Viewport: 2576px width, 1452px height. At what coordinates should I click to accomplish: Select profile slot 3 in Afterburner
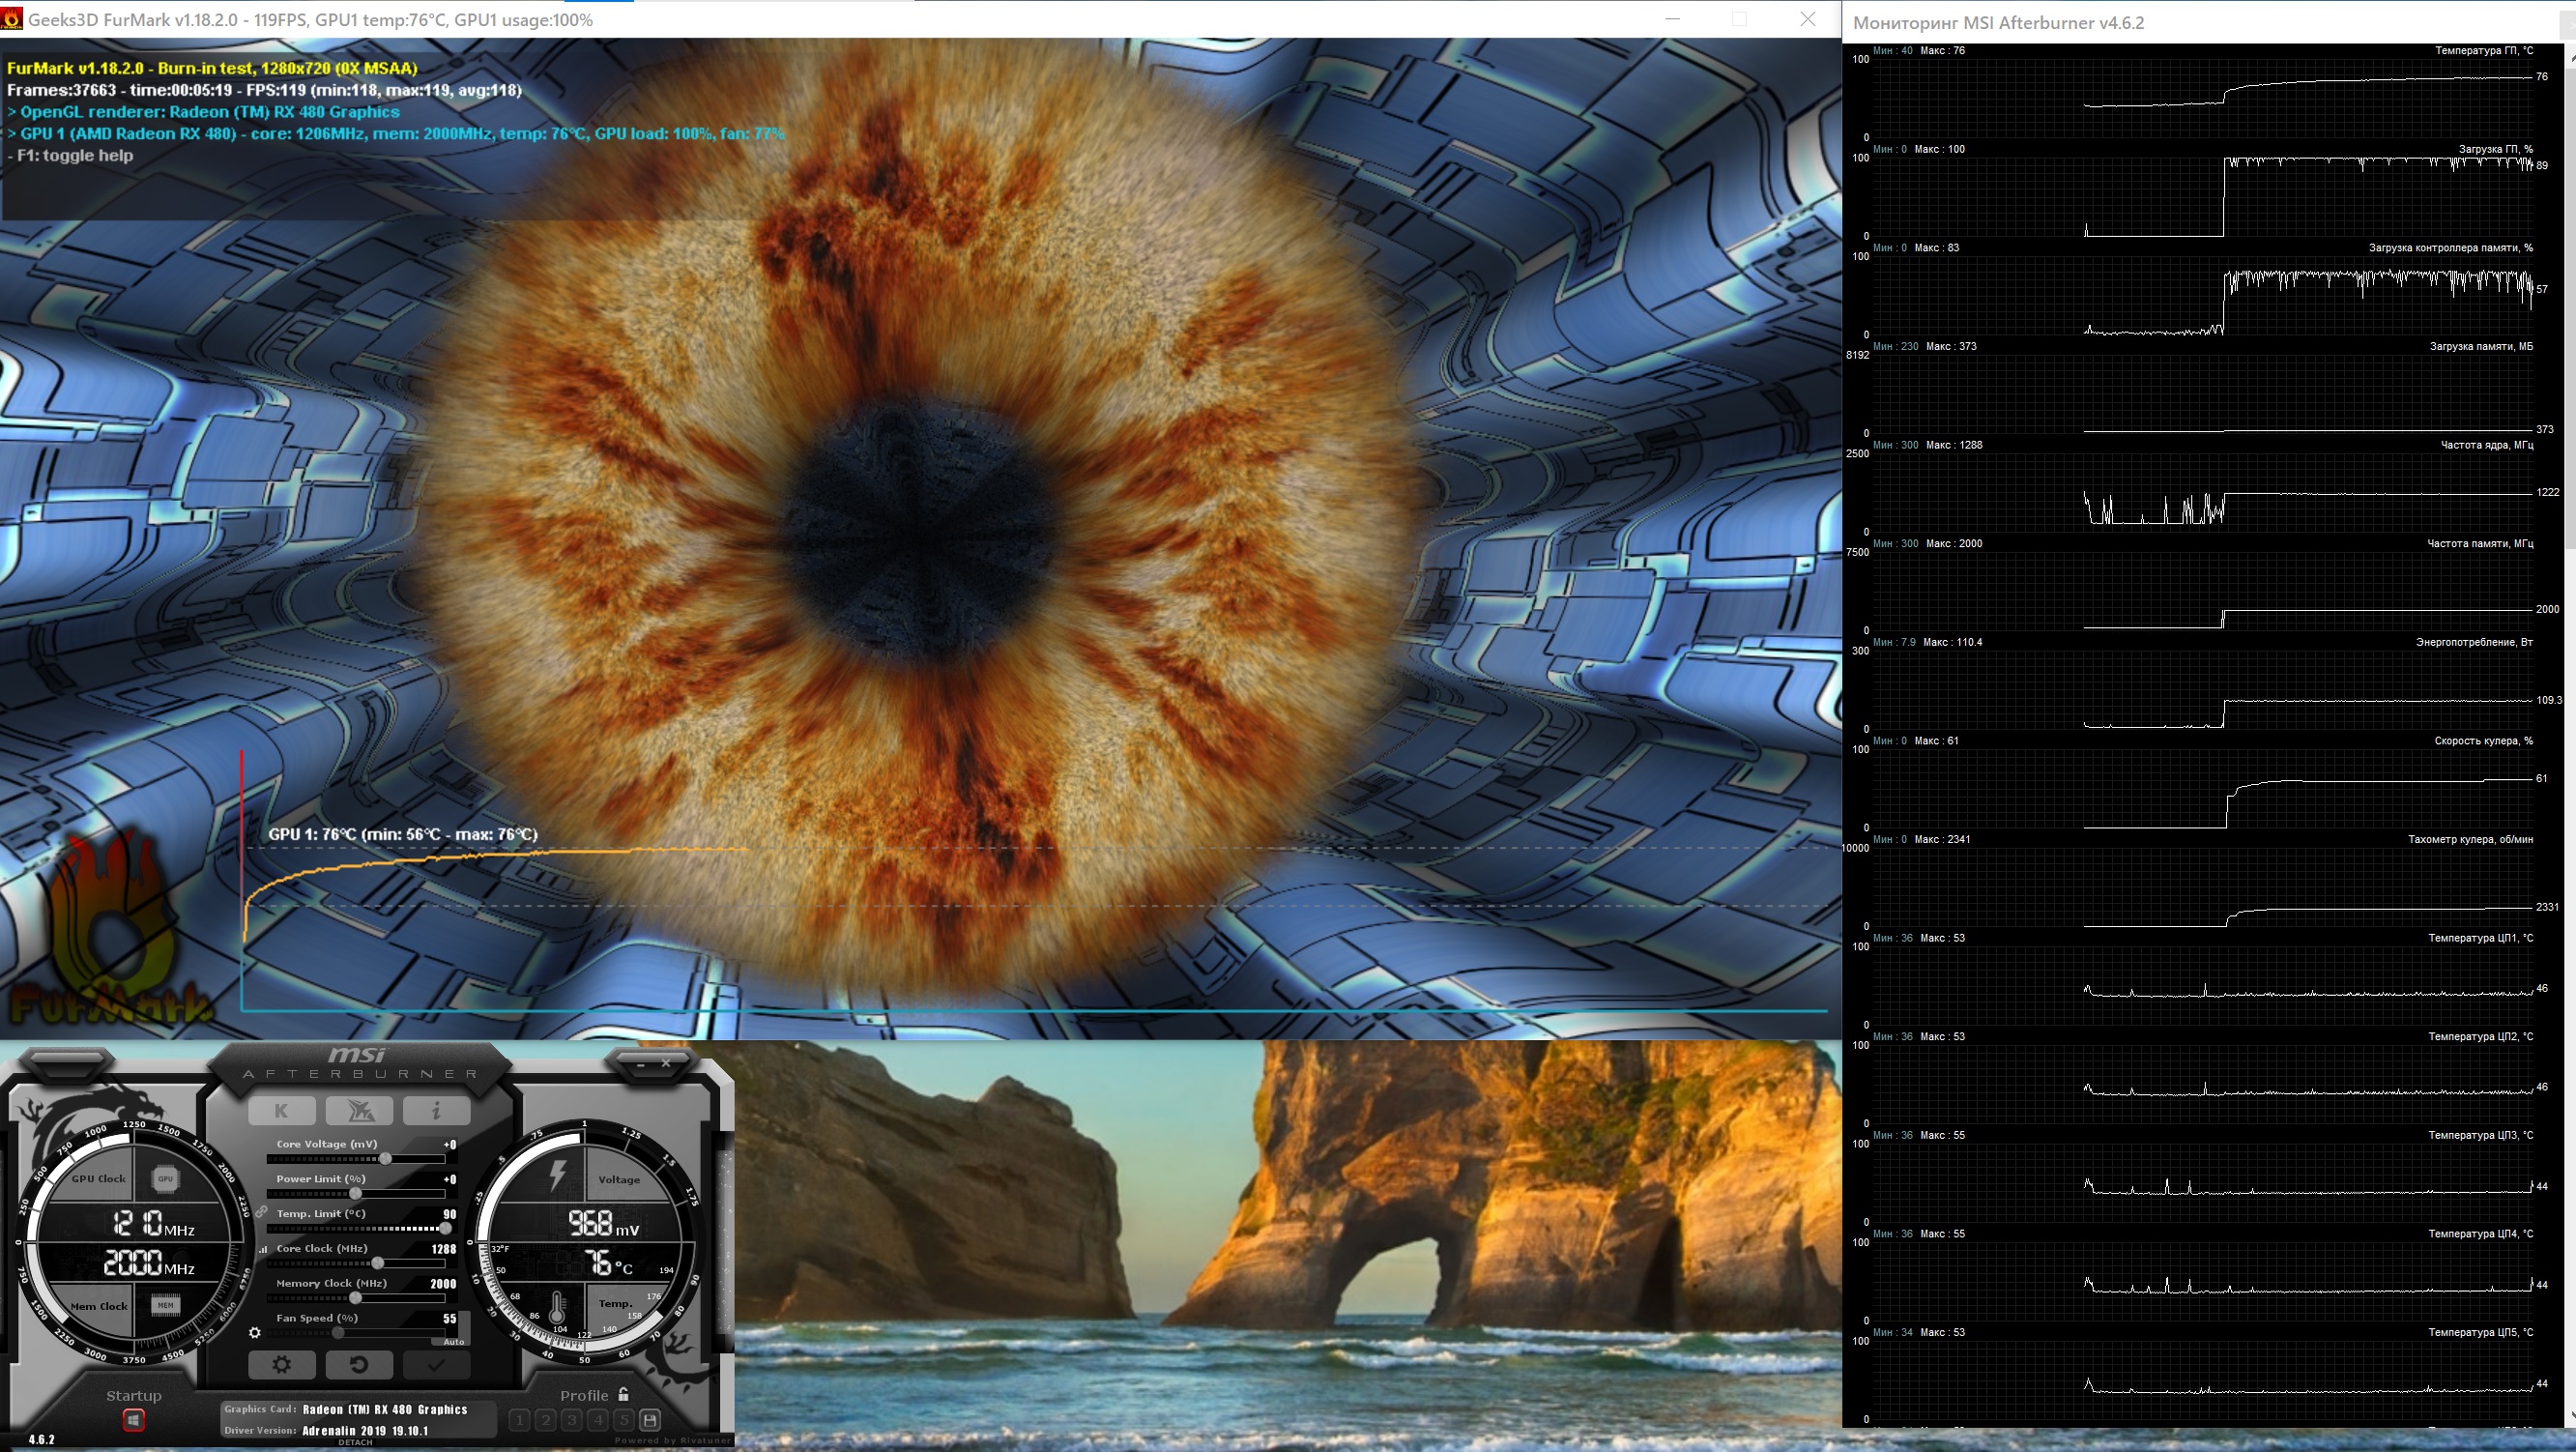coord(572,1419)
